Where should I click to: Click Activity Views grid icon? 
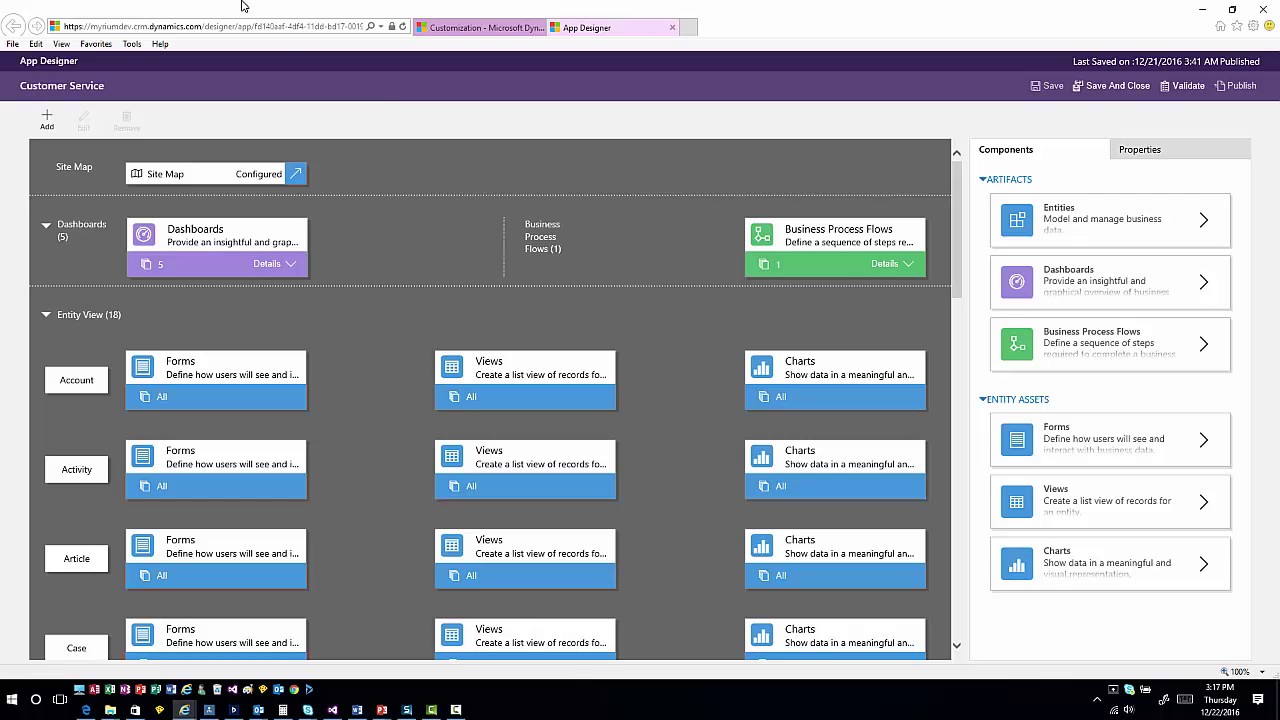click(452, 457)
